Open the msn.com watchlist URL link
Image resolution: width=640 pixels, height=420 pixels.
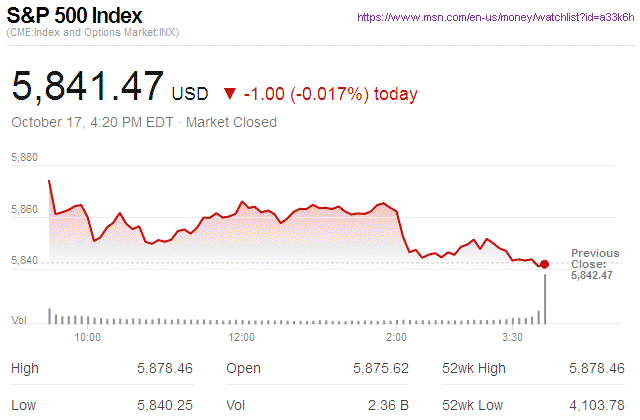[x=494, y=18]
